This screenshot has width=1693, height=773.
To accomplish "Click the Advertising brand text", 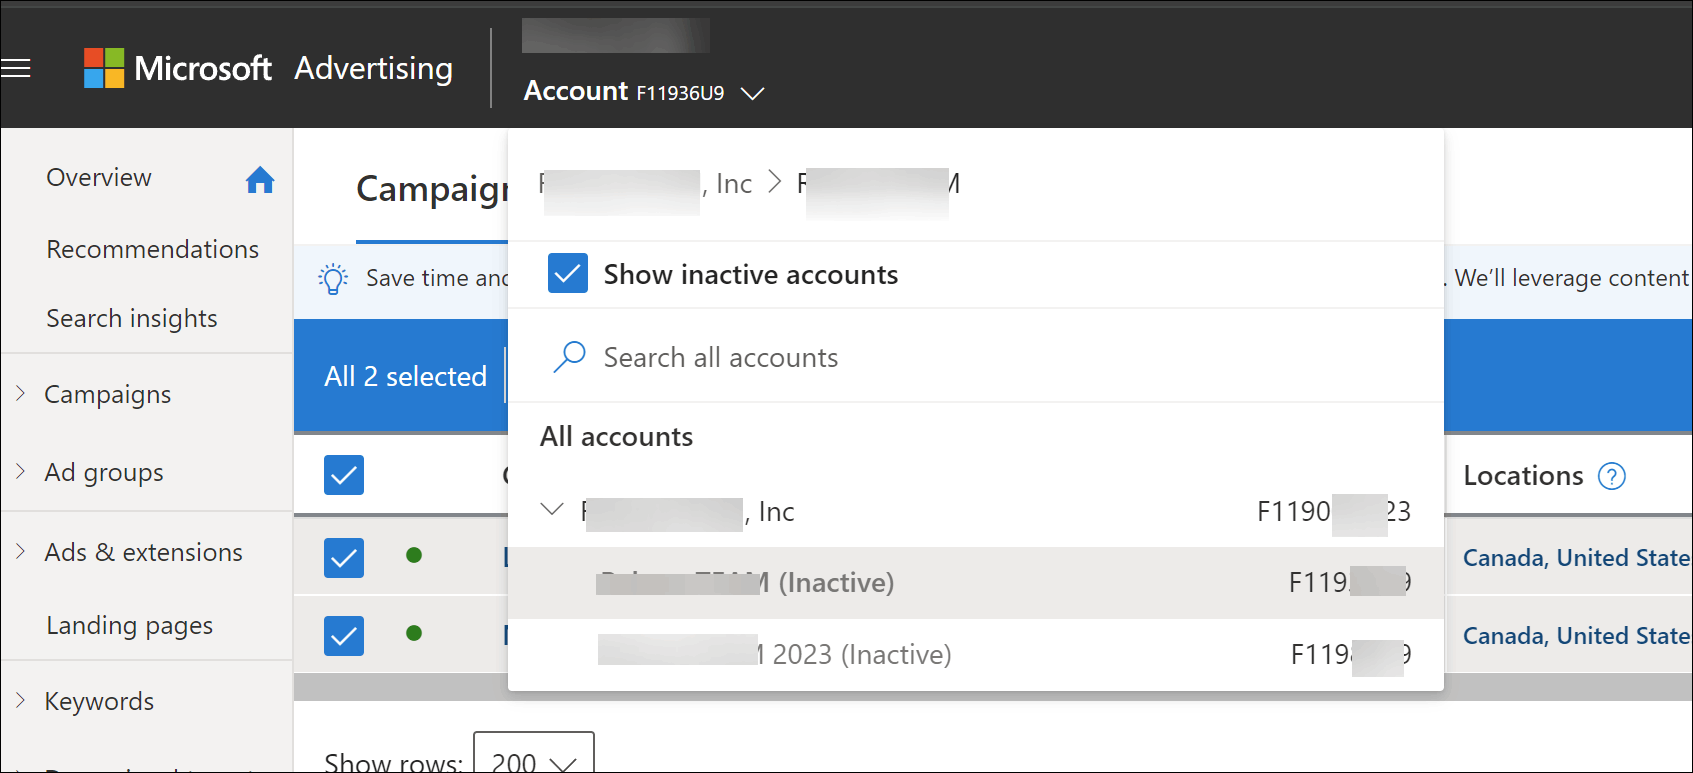I will [x=373, y=68].
